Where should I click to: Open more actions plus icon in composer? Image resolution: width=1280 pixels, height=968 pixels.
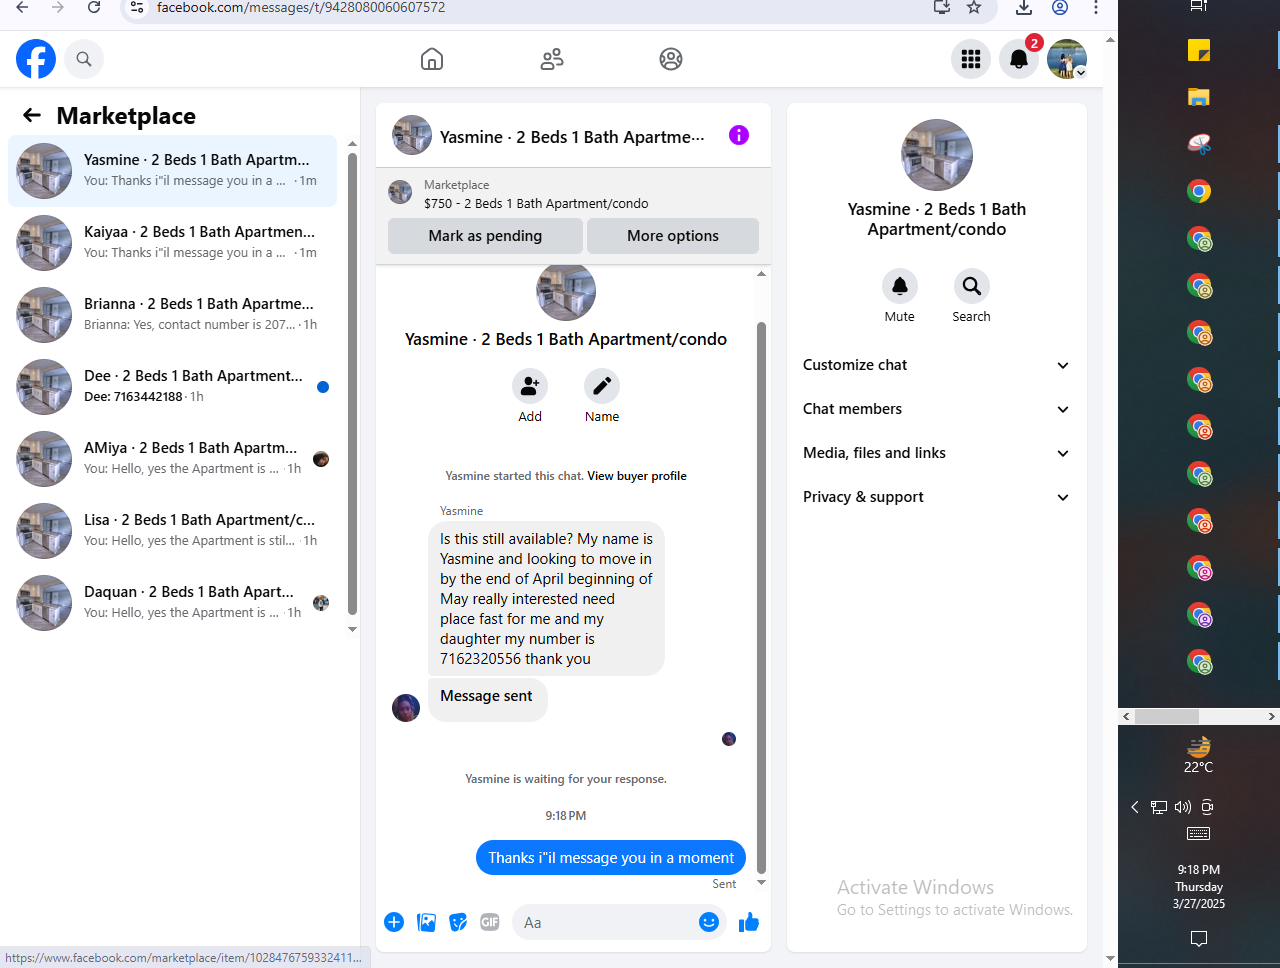394,922
